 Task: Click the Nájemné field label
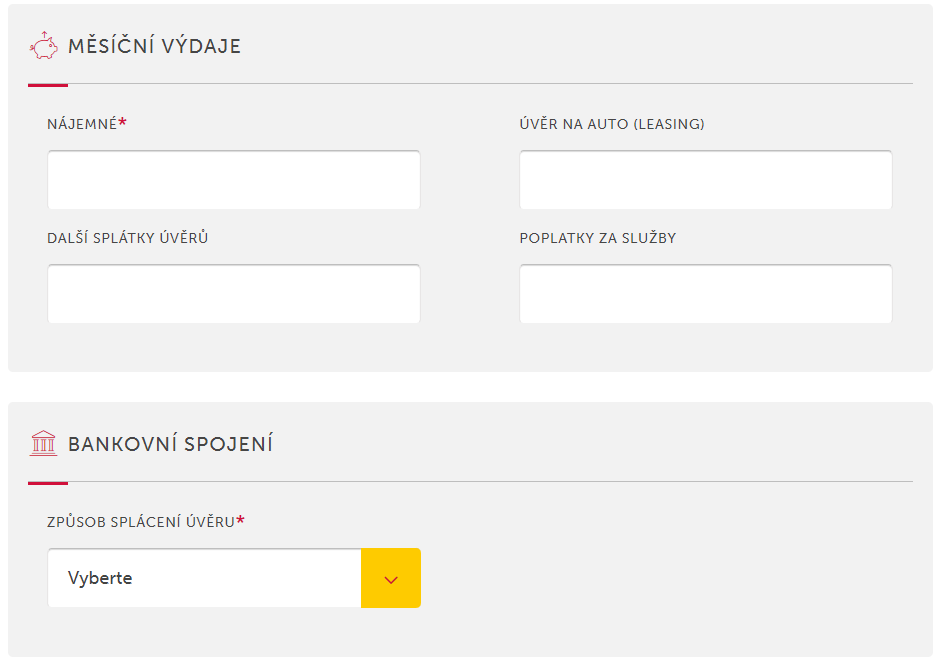click(x=82, y=124)
